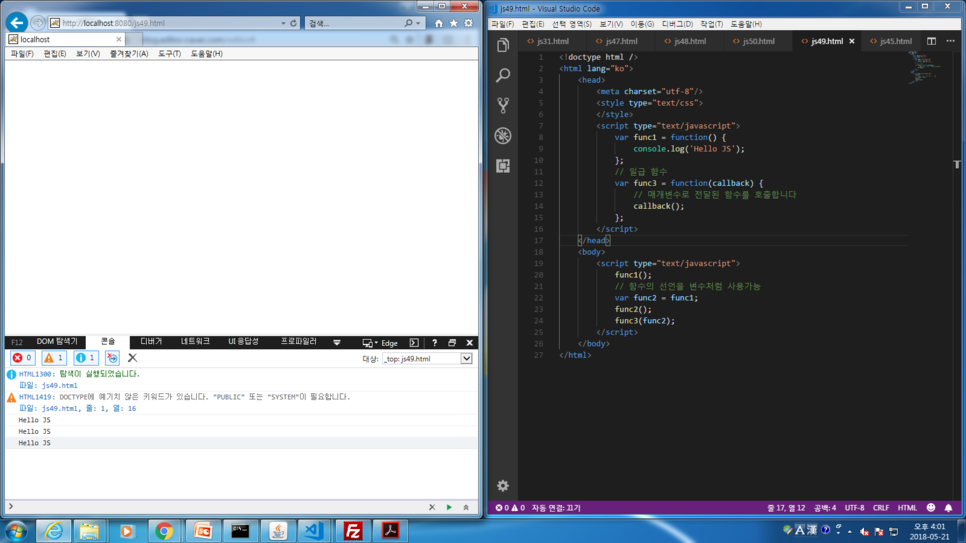The image size is (966, 543).
Task: Expand more F12 tools overflow arrow
Action: 337,343
